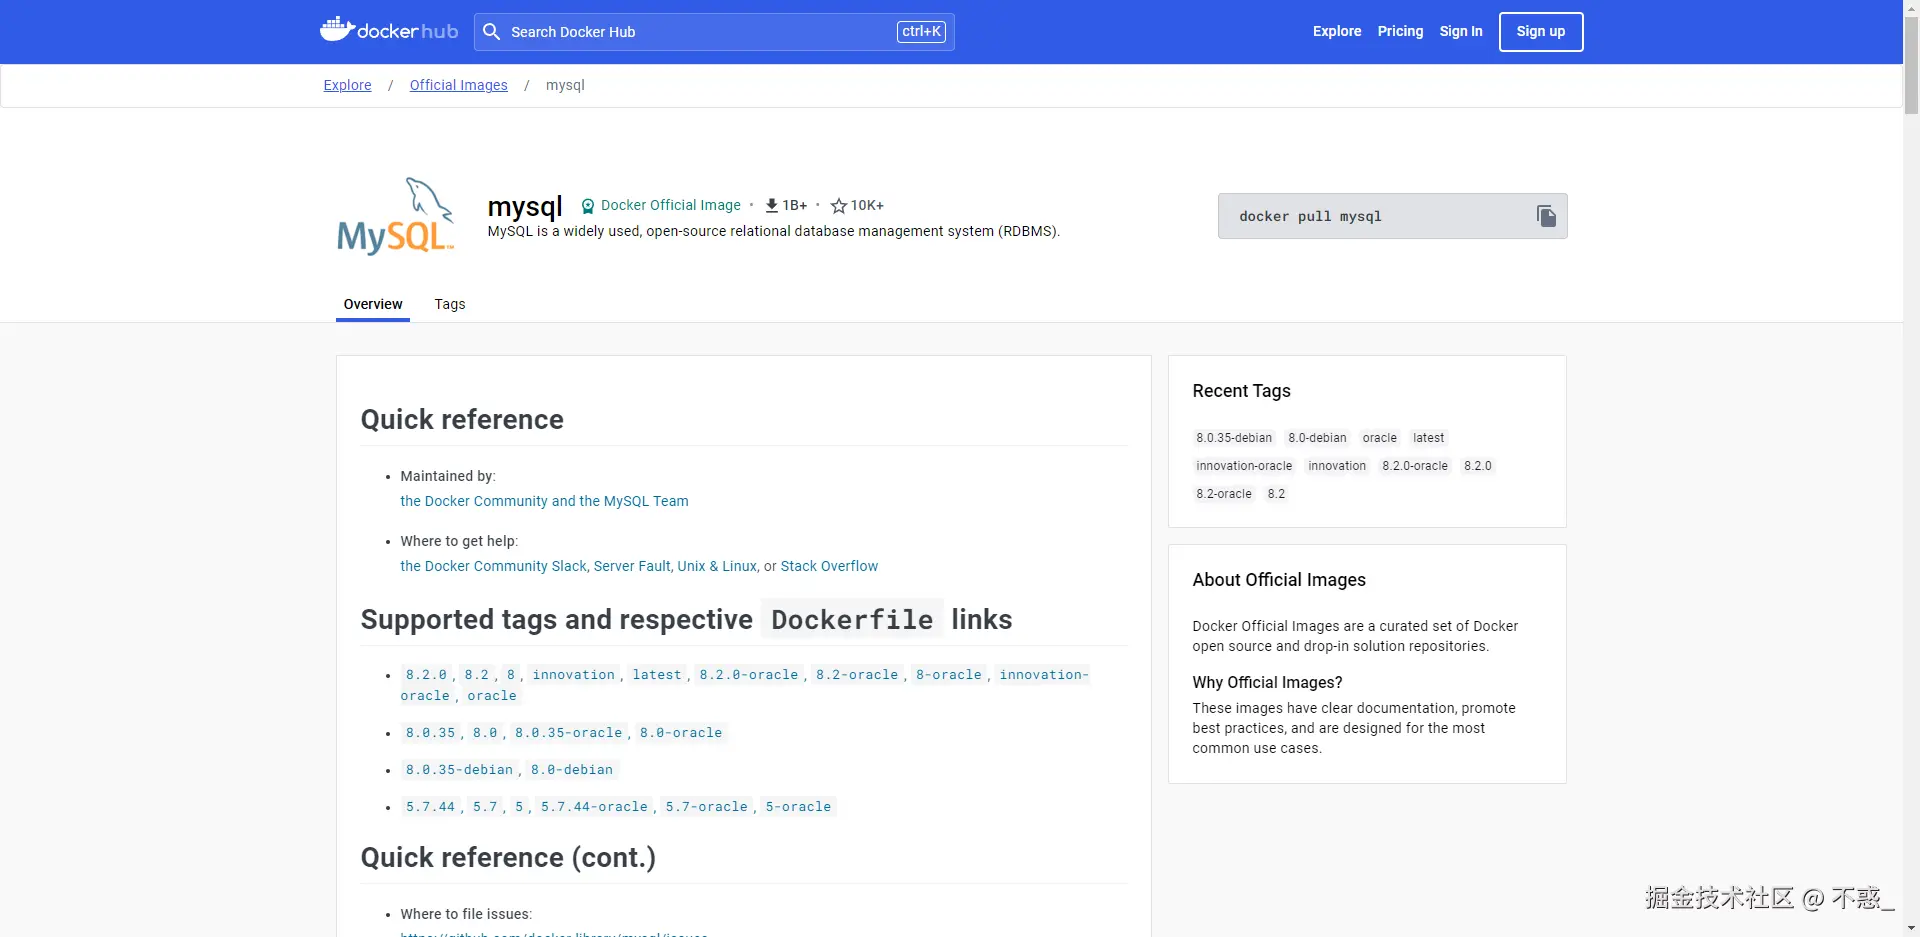
Task: Select the Overview tab
Action: [373, 304]
